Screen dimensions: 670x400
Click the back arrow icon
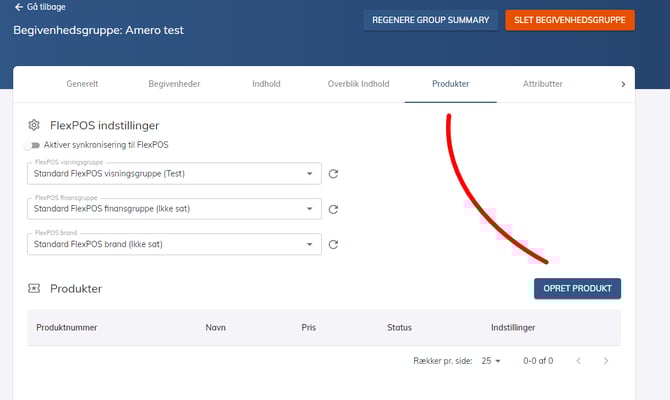click(x=18, y=7)
